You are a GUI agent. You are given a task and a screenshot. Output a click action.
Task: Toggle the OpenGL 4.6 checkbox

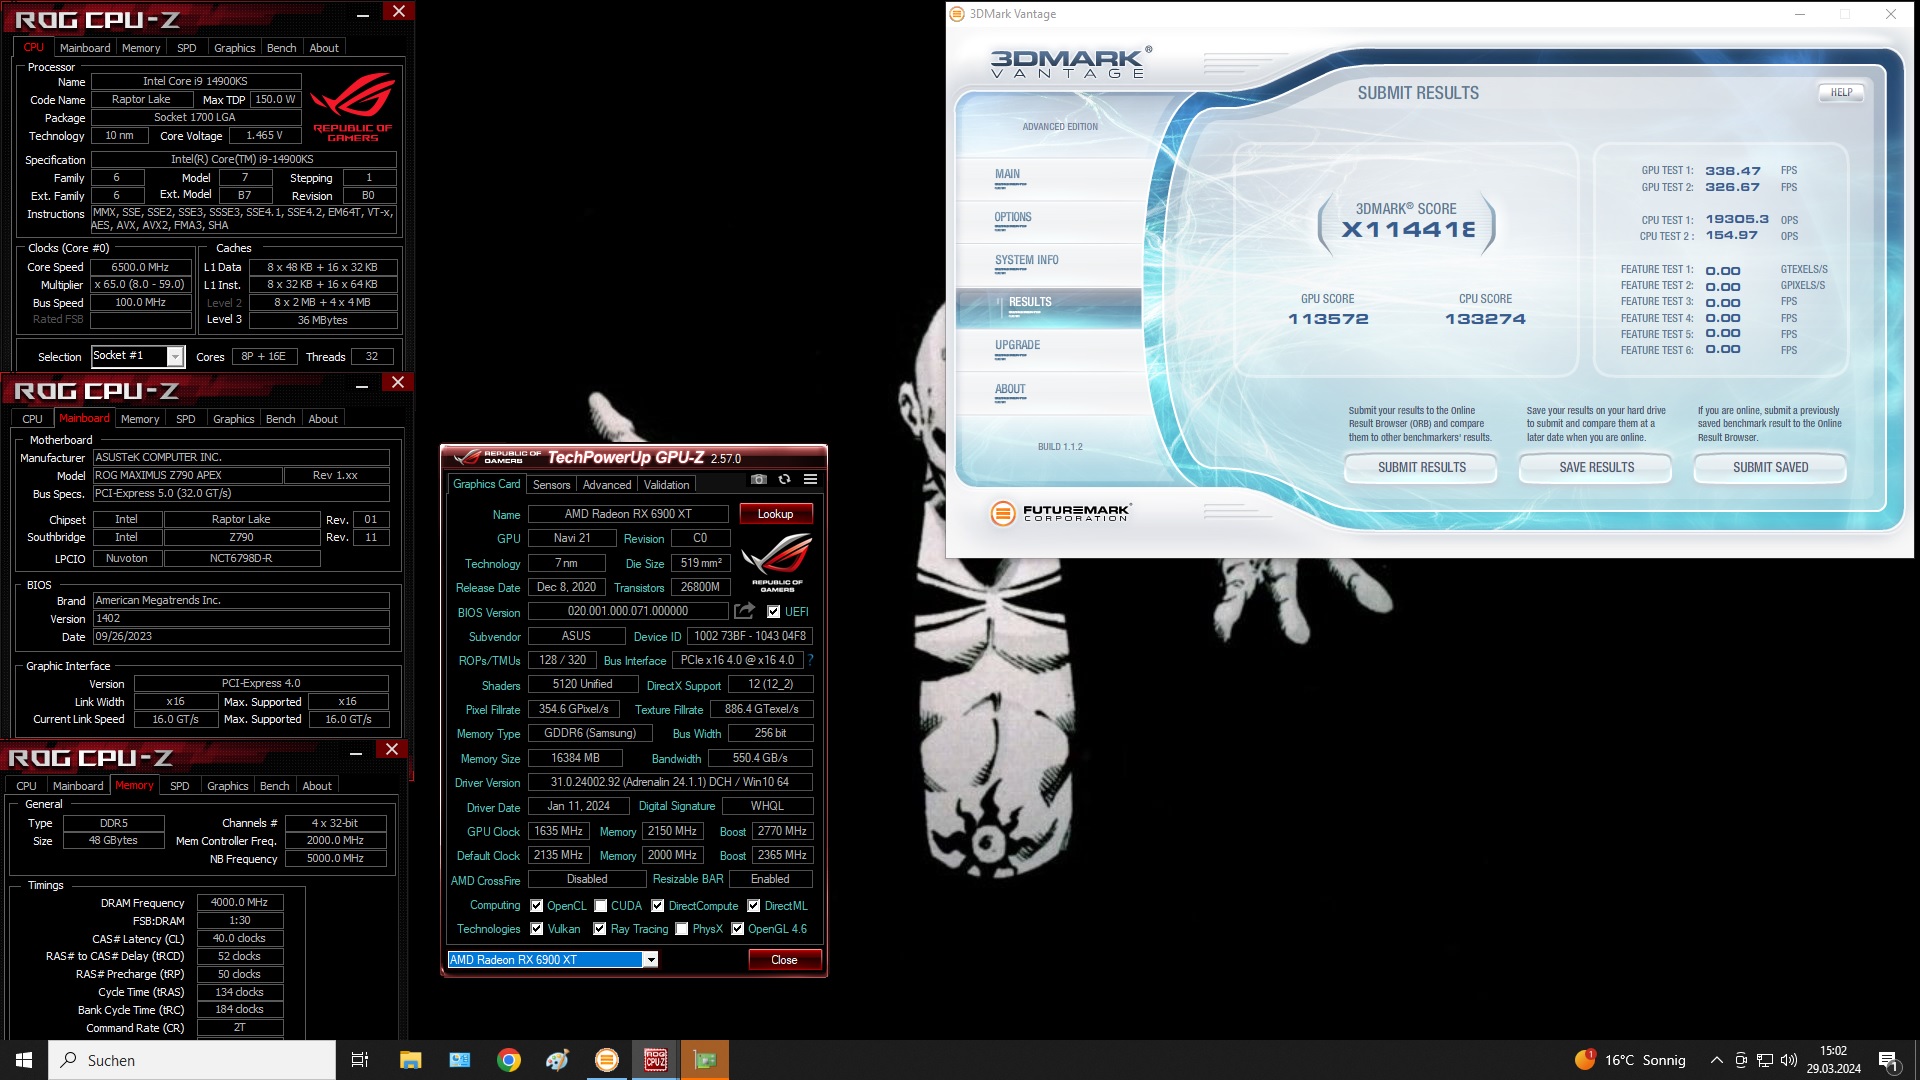[738, 929]
